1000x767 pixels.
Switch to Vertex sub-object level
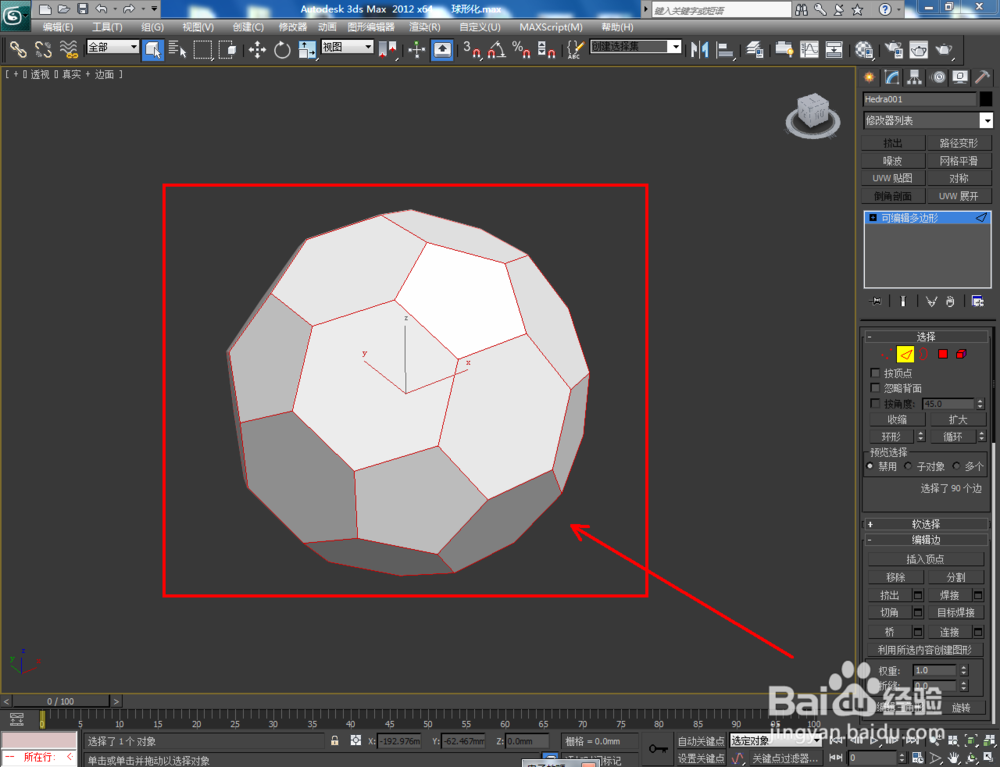[886, 354]
